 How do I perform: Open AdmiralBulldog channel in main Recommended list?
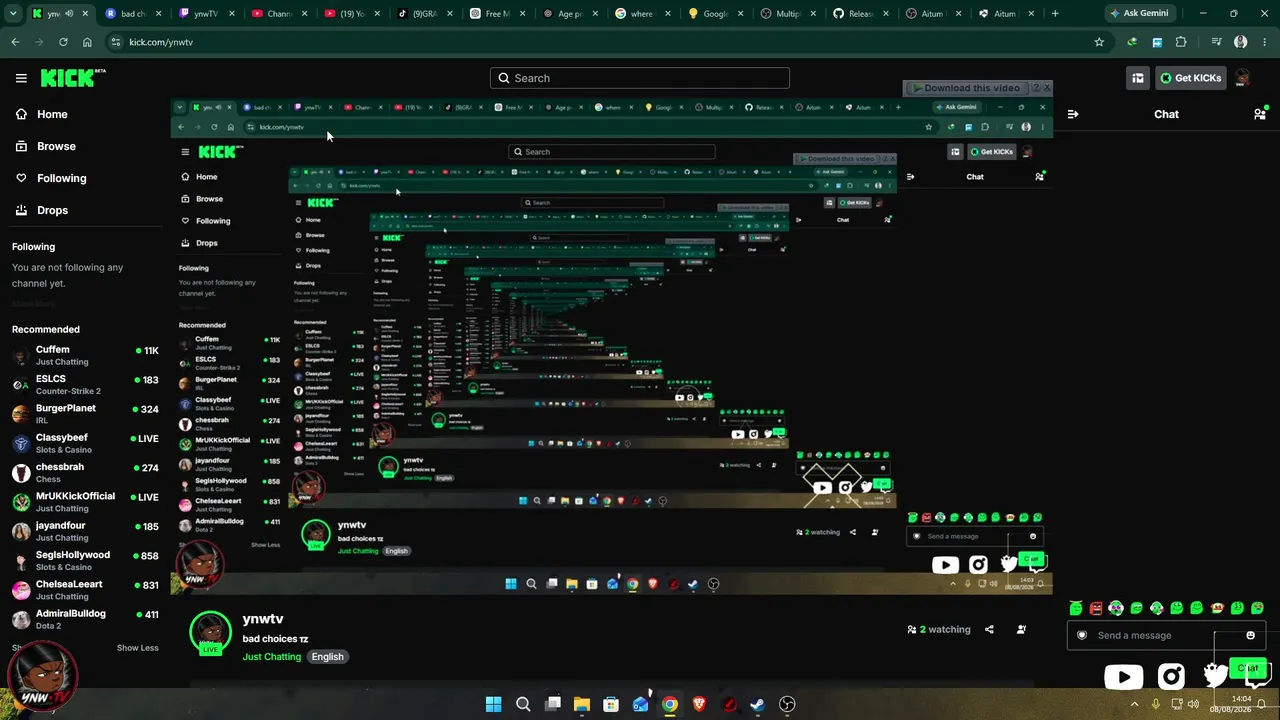pyautogui.click(x=85, y=619)
